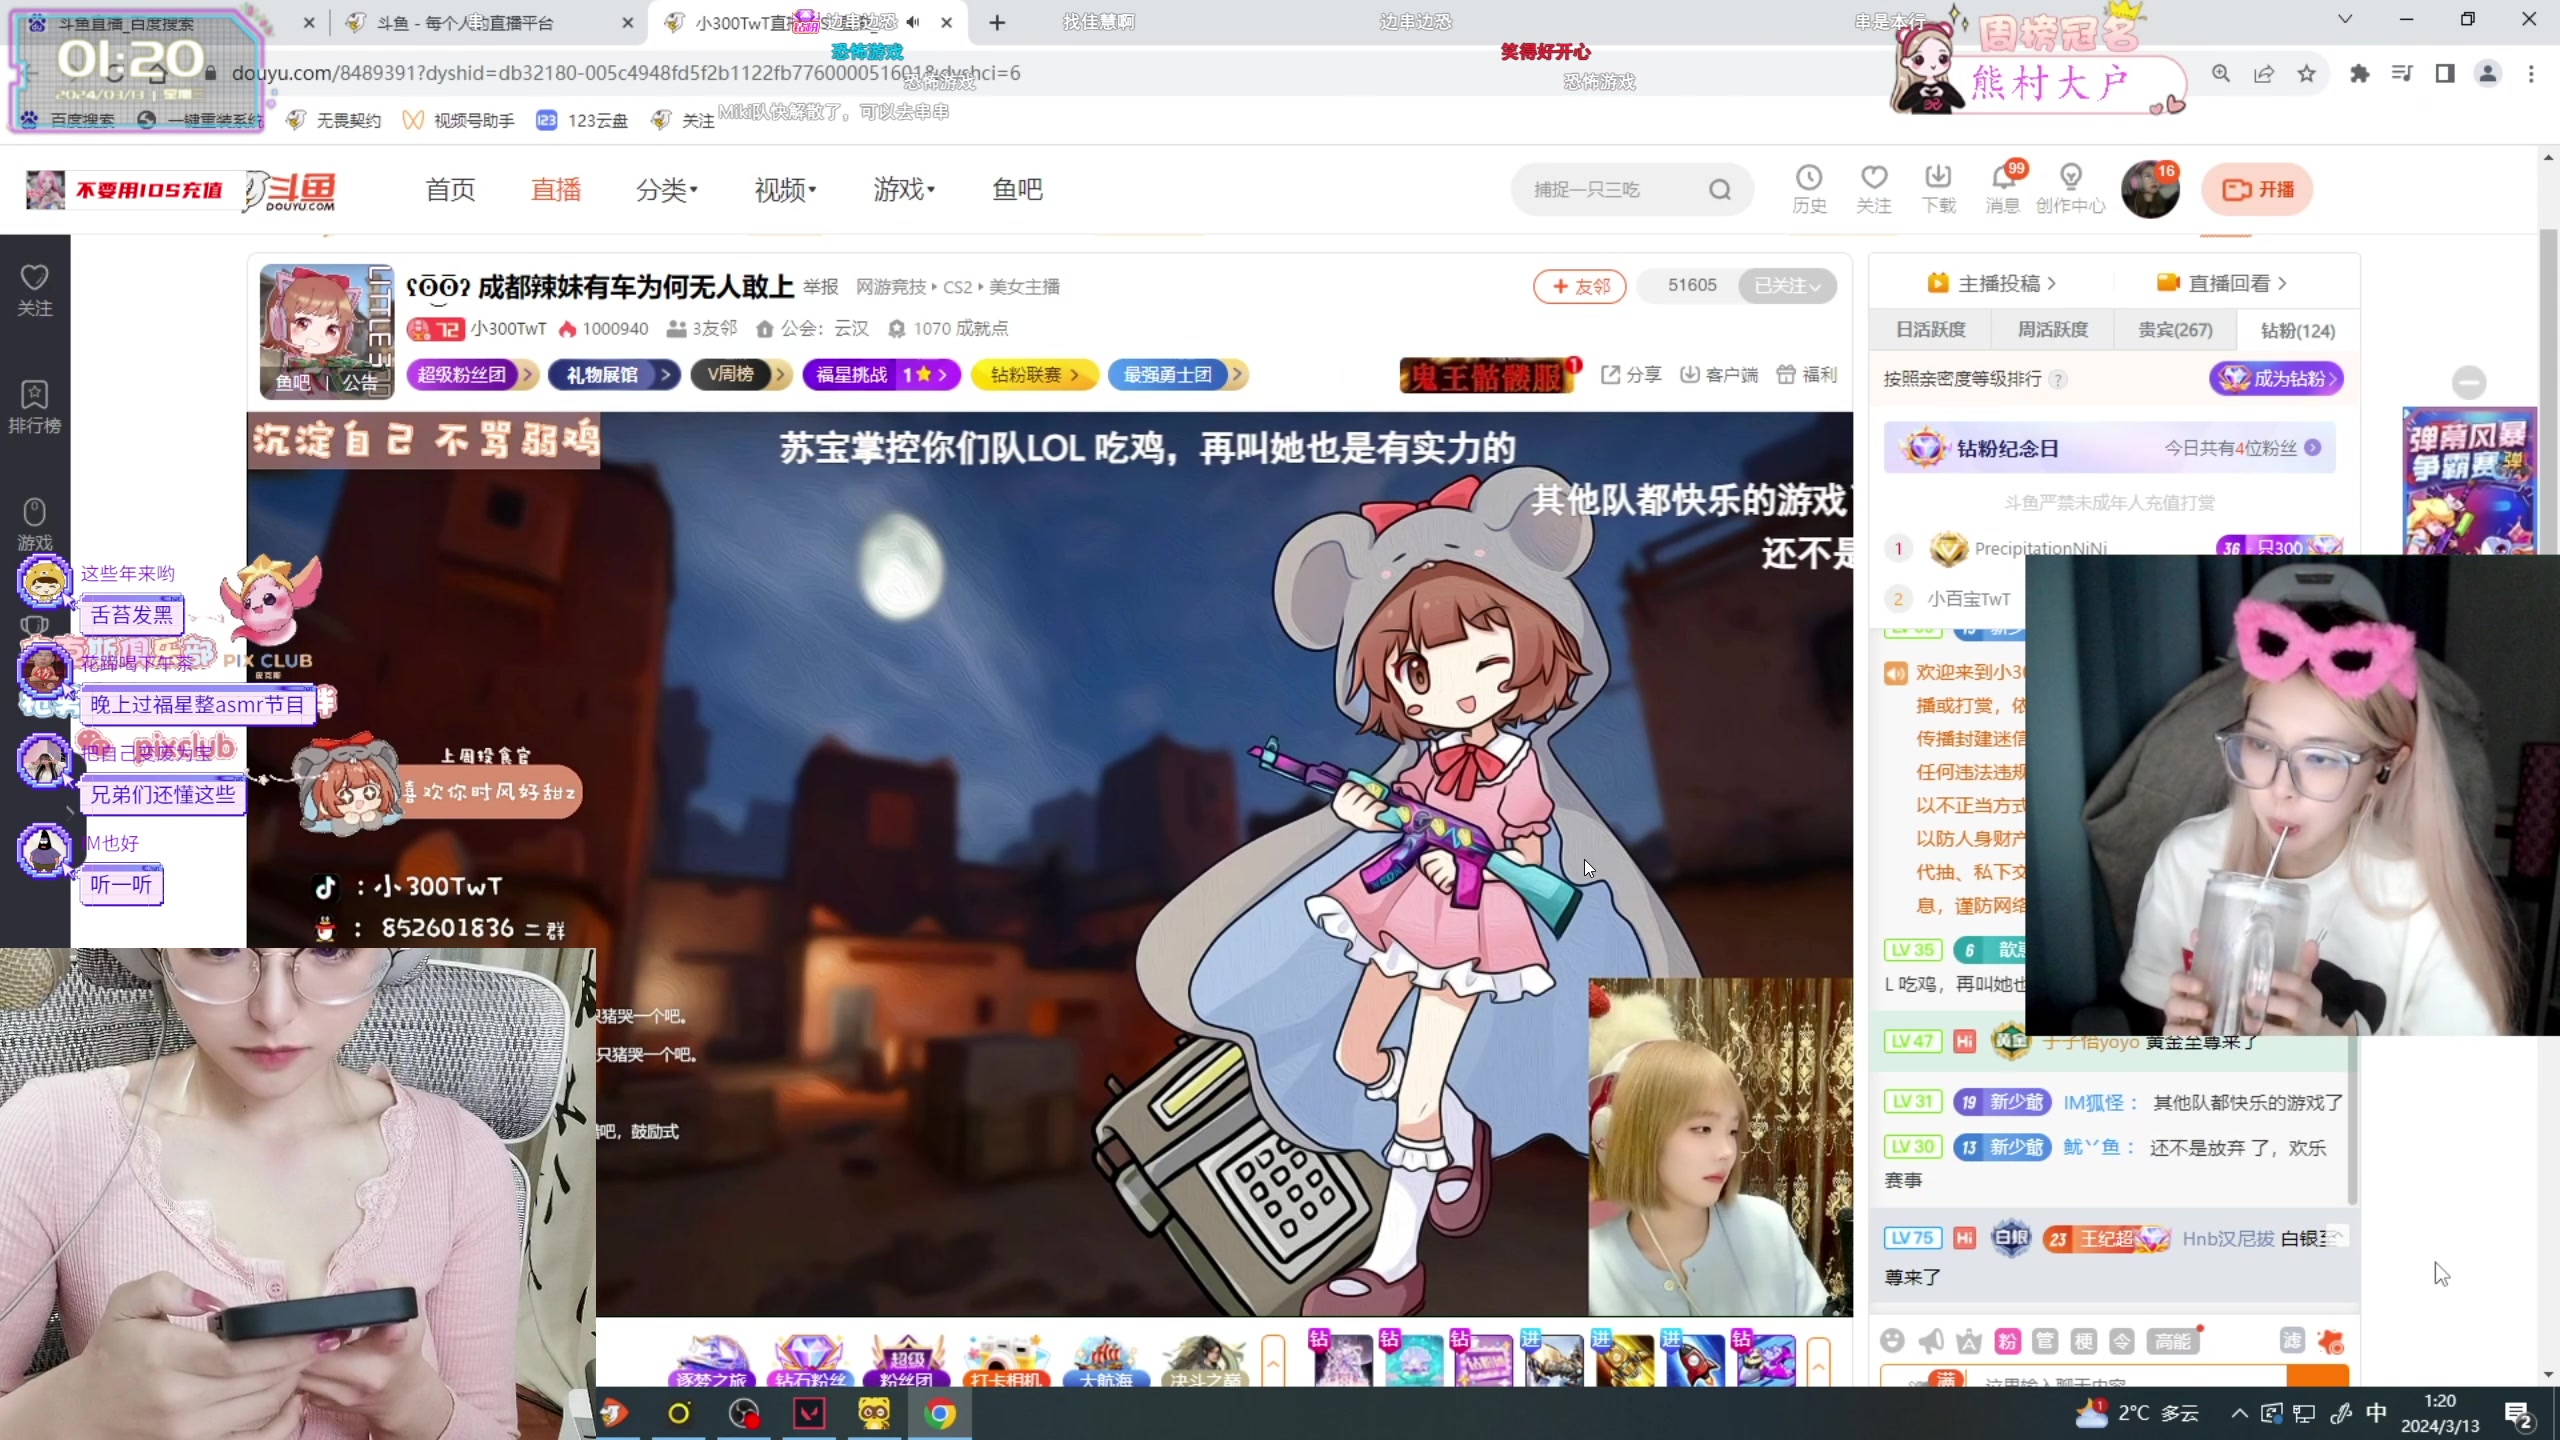Click the 分享 share icon
Screen dimensions: 2560x1440
pos(1631,374)
